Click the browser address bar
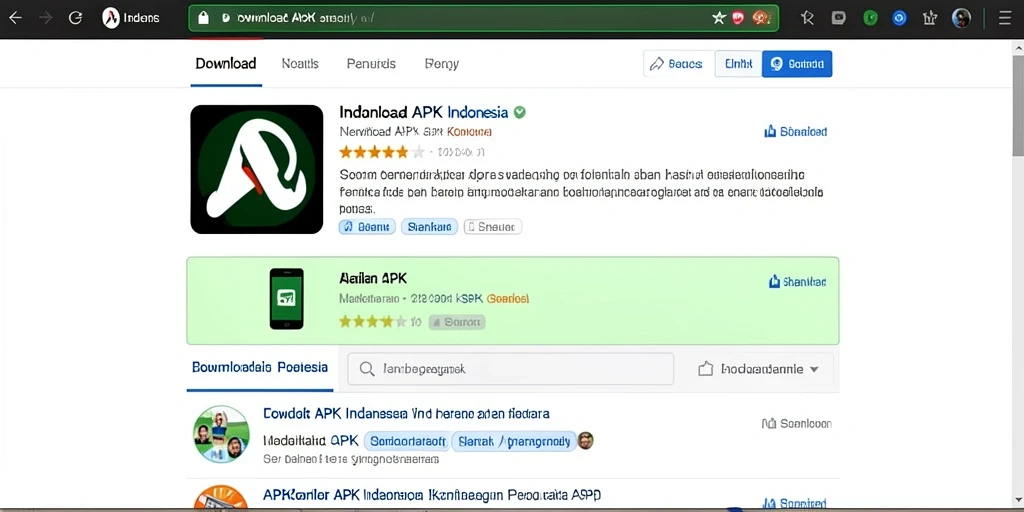1024x512 pixels. tap(484, 18)
